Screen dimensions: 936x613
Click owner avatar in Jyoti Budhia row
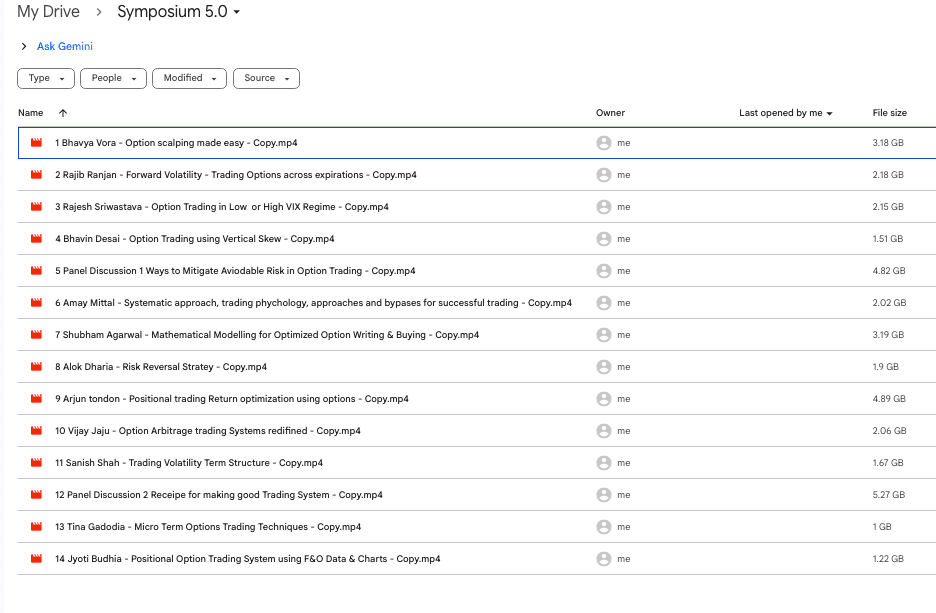(604, 559)
